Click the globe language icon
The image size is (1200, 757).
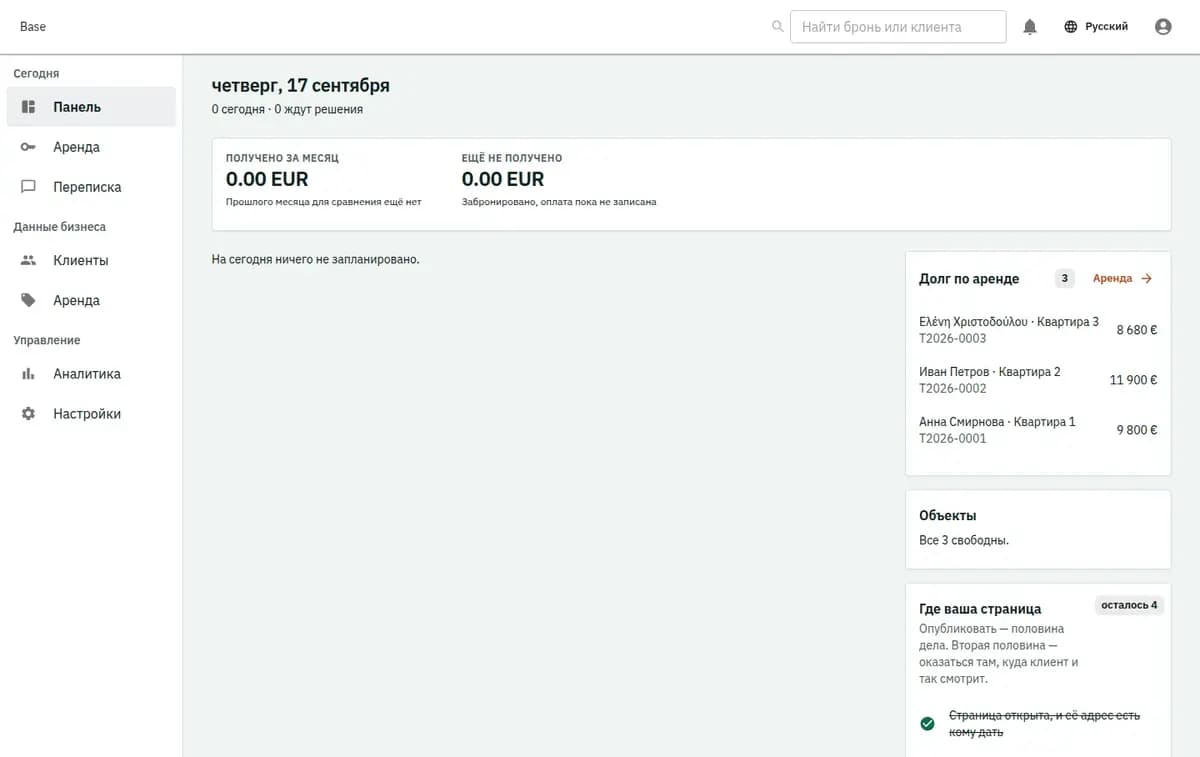(1071, 27)
